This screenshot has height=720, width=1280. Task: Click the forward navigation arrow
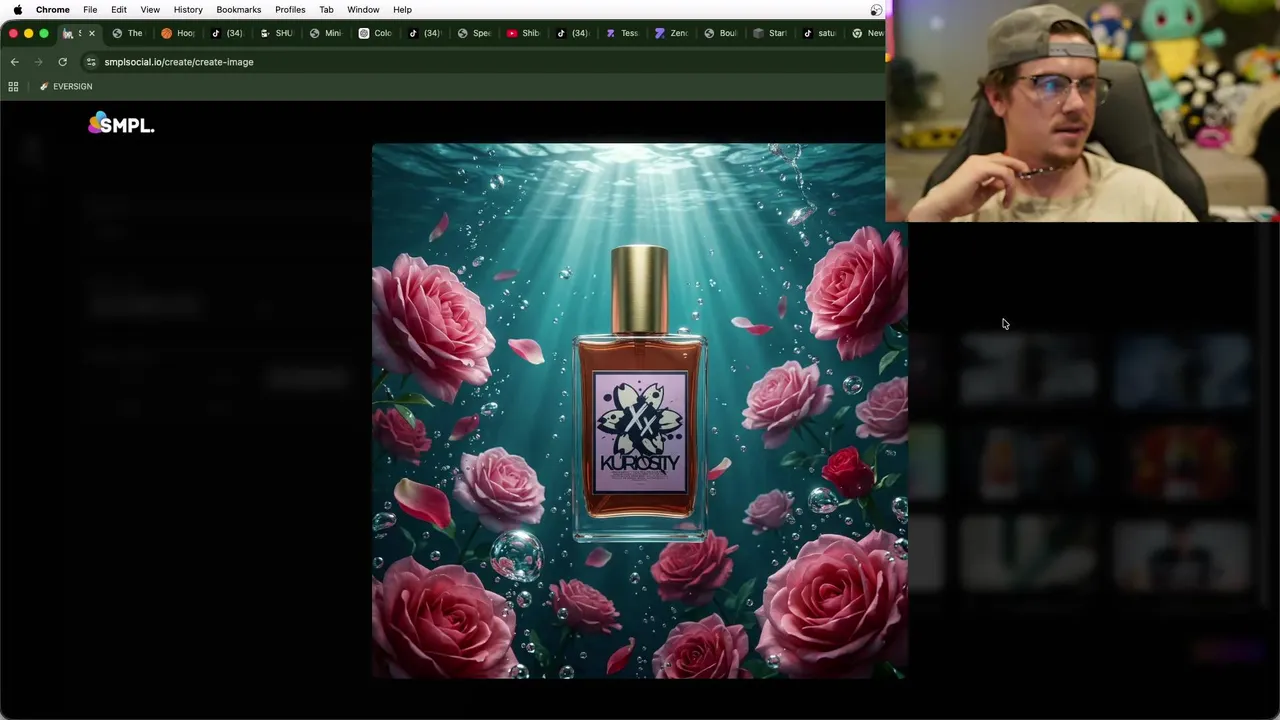pyautogui.click(x=38, y=62)
